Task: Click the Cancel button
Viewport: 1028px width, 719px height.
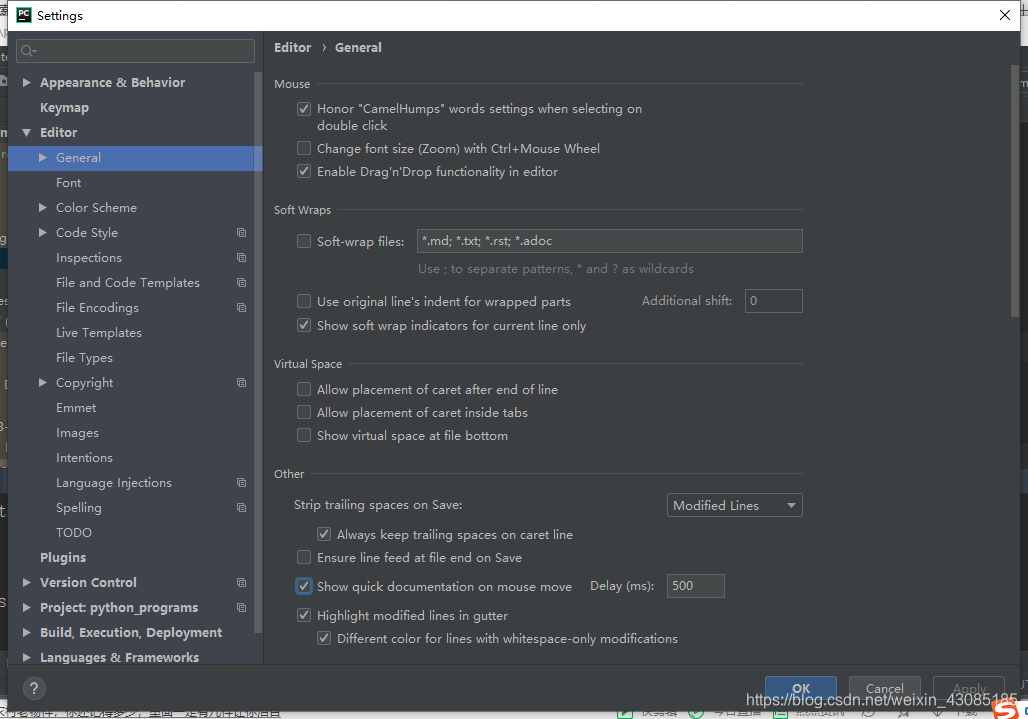Action: [884, 688]
